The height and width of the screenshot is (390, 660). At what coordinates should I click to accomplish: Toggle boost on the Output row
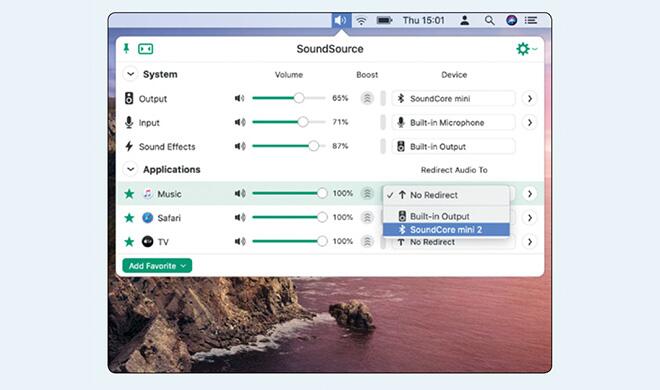point(367,98)
